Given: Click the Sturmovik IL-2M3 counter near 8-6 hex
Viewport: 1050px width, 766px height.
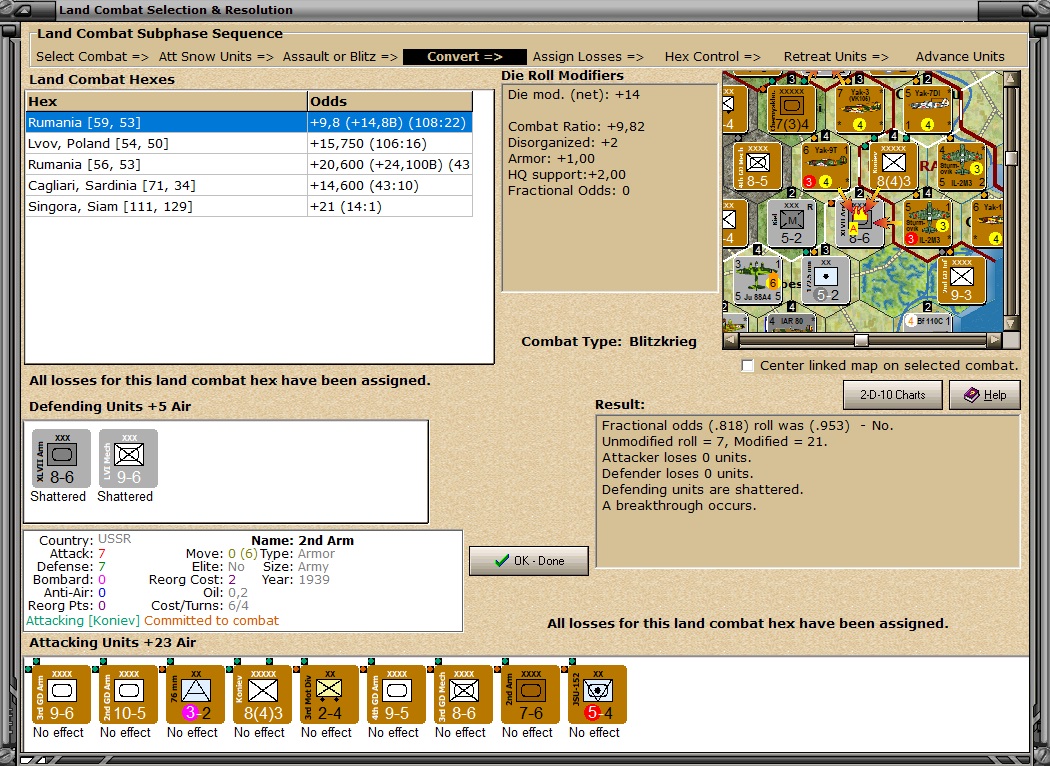Looking at the screenshot, I should tap(927, 223).
